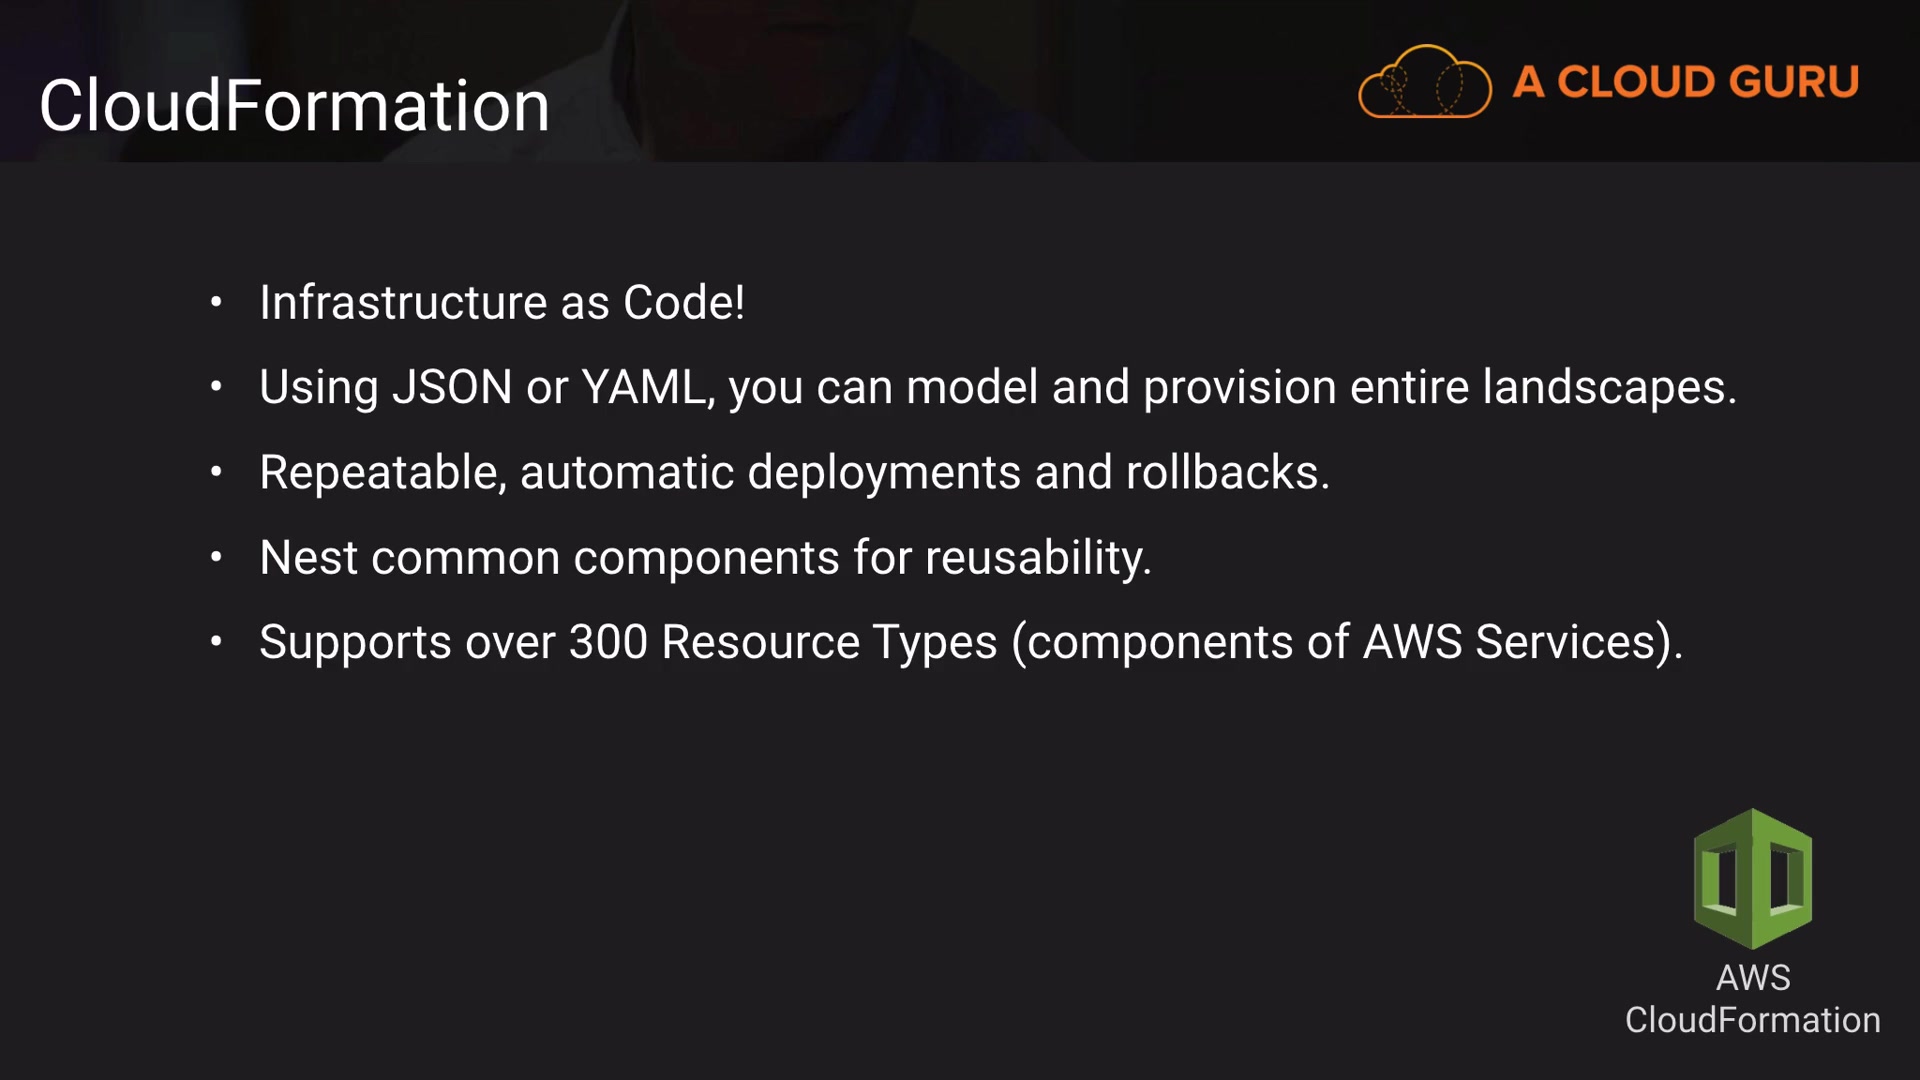The height and width of the screenshot is (1080, 1920).
Task: Click the bullet dot before "Repeatable"
Action: click(216, 472)
